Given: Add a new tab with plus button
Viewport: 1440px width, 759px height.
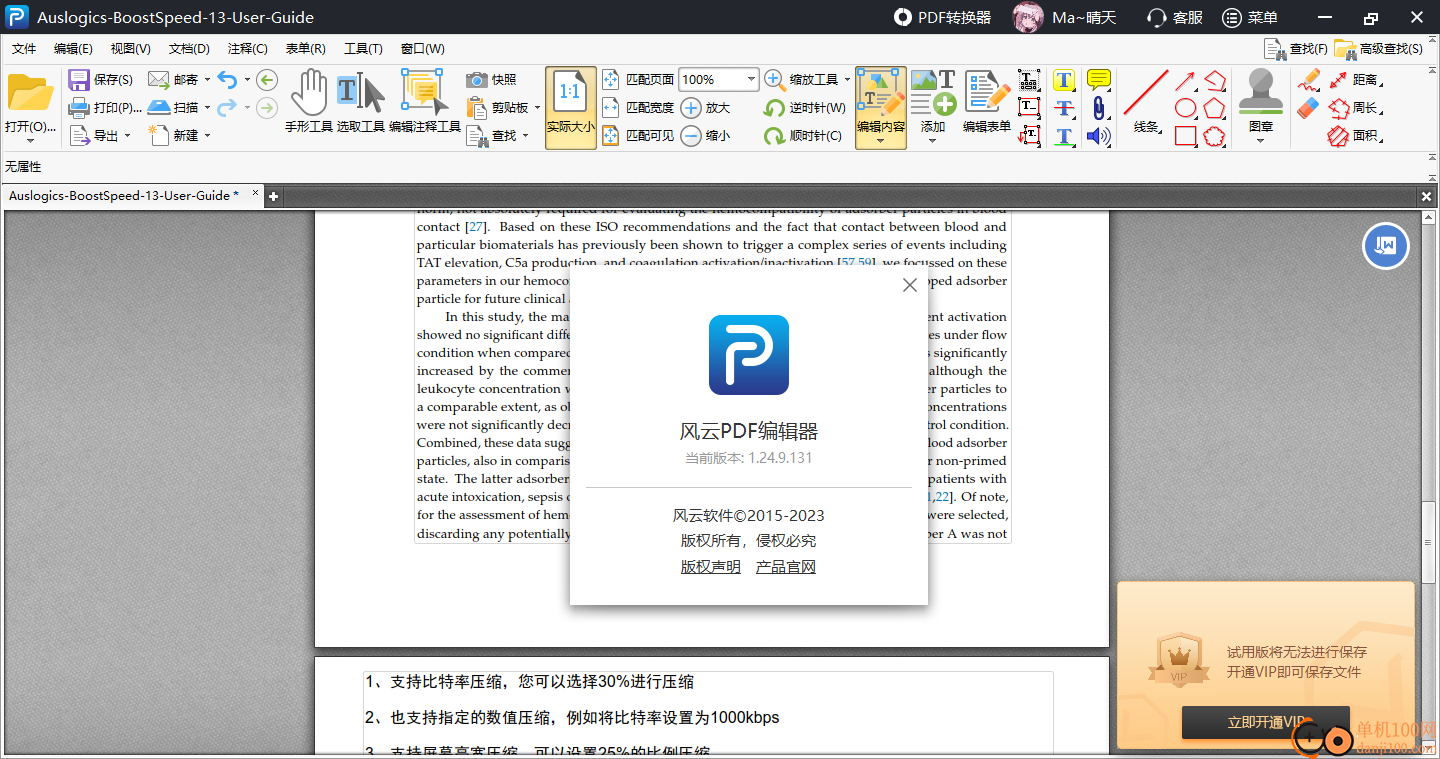Looking at the screenshot, I should coord(273,197).
